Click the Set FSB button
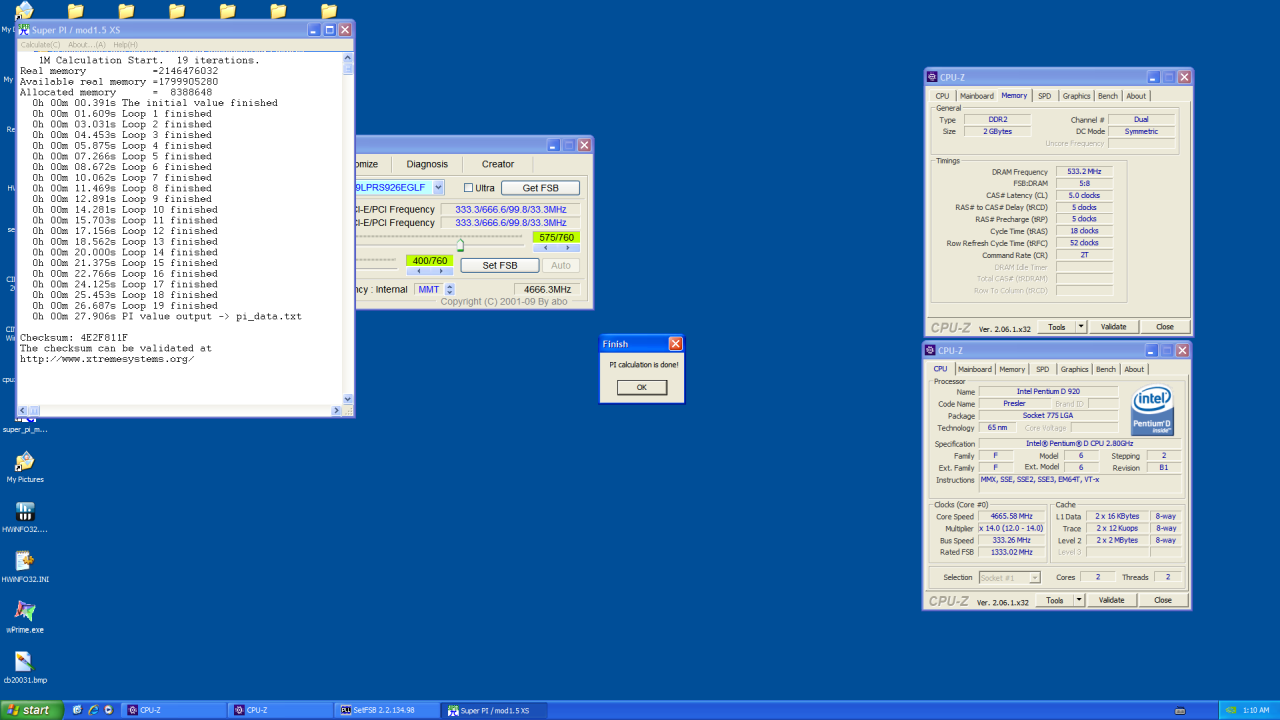The width and height of the screenshot is (1280, 720). pyautogui.click(x=500, y=265)
